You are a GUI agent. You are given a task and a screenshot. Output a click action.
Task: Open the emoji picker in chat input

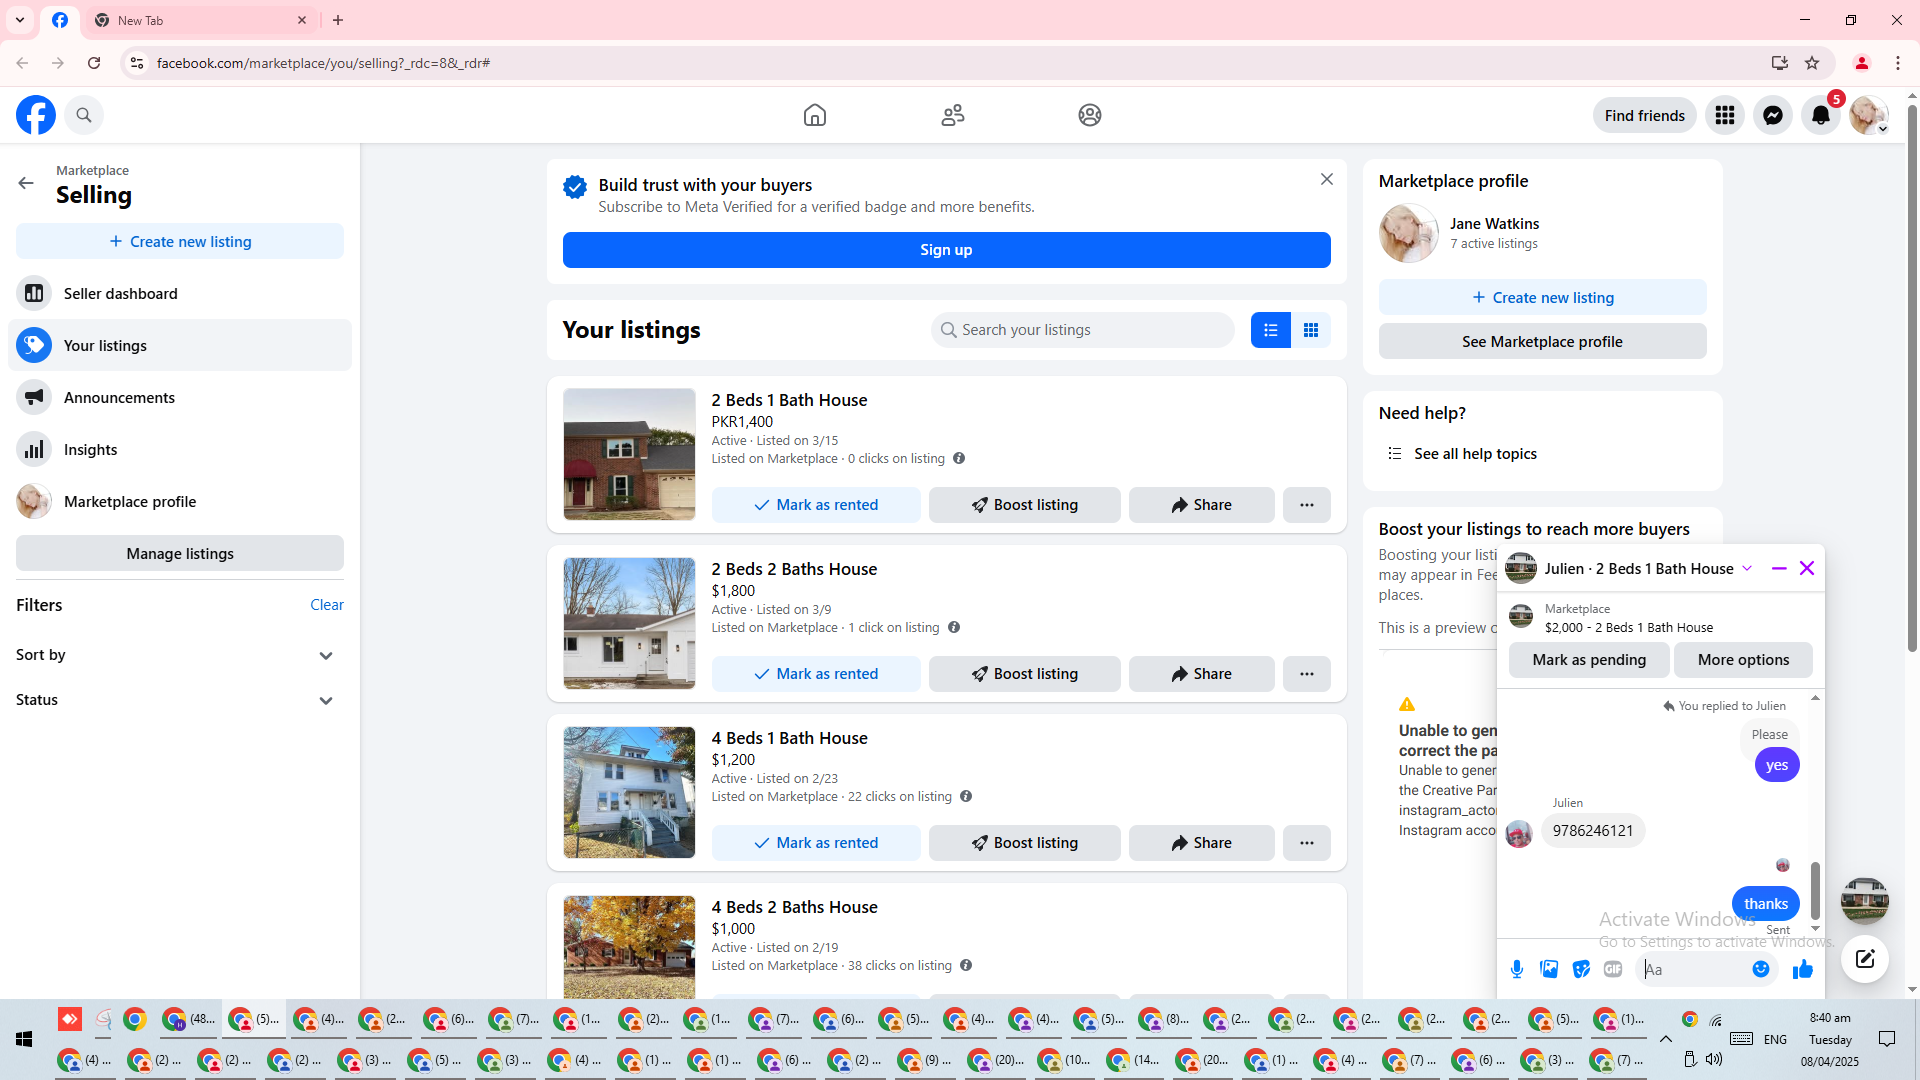point(1761,969)
